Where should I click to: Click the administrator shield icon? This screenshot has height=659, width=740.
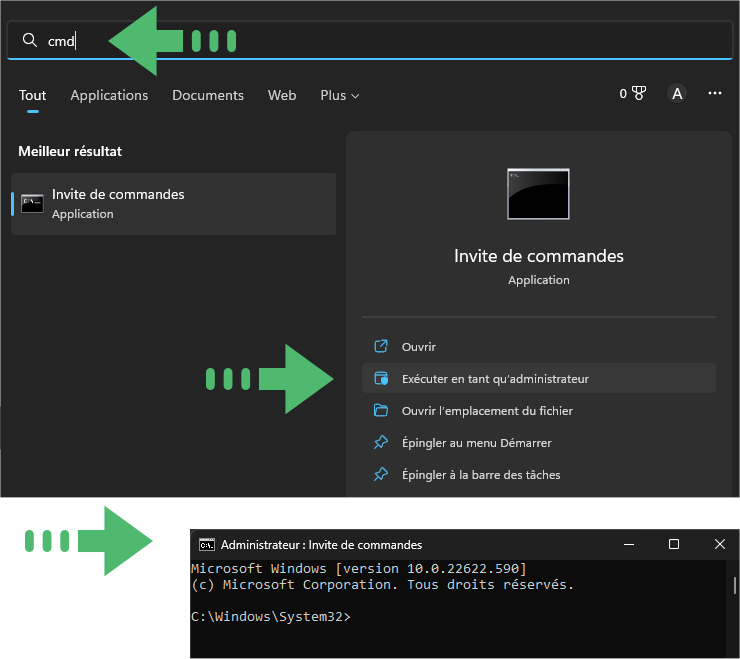point(381,379)
